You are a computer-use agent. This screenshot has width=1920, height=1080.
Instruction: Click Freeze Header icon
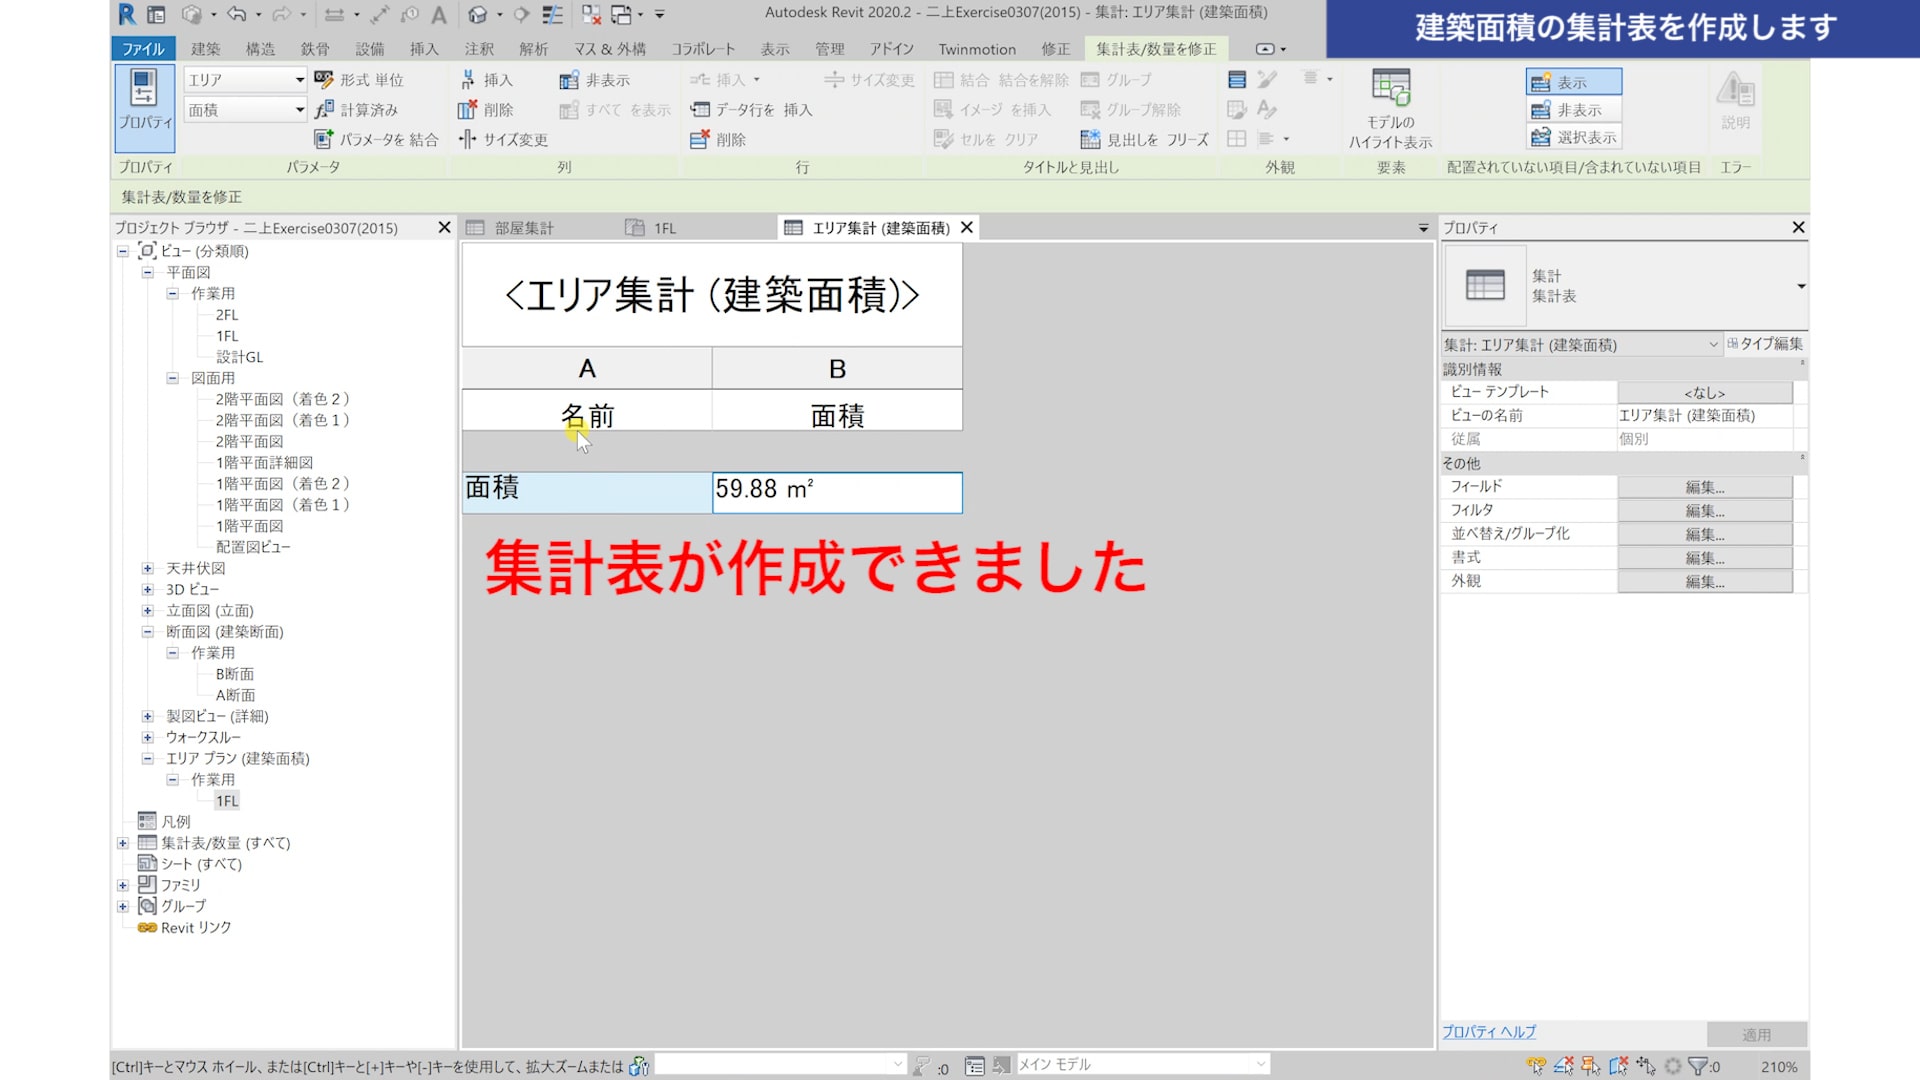(x=1090, y=139)
